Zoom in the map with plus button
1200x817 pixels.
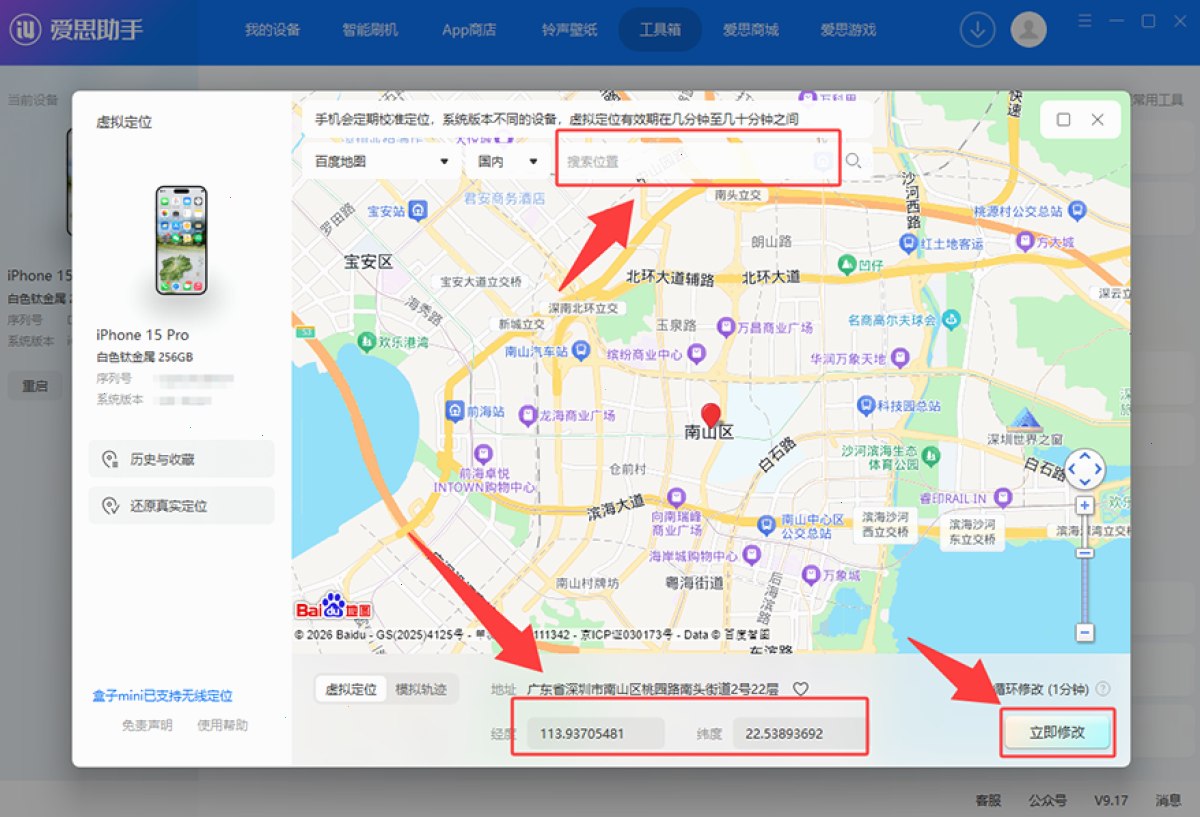1085,506
